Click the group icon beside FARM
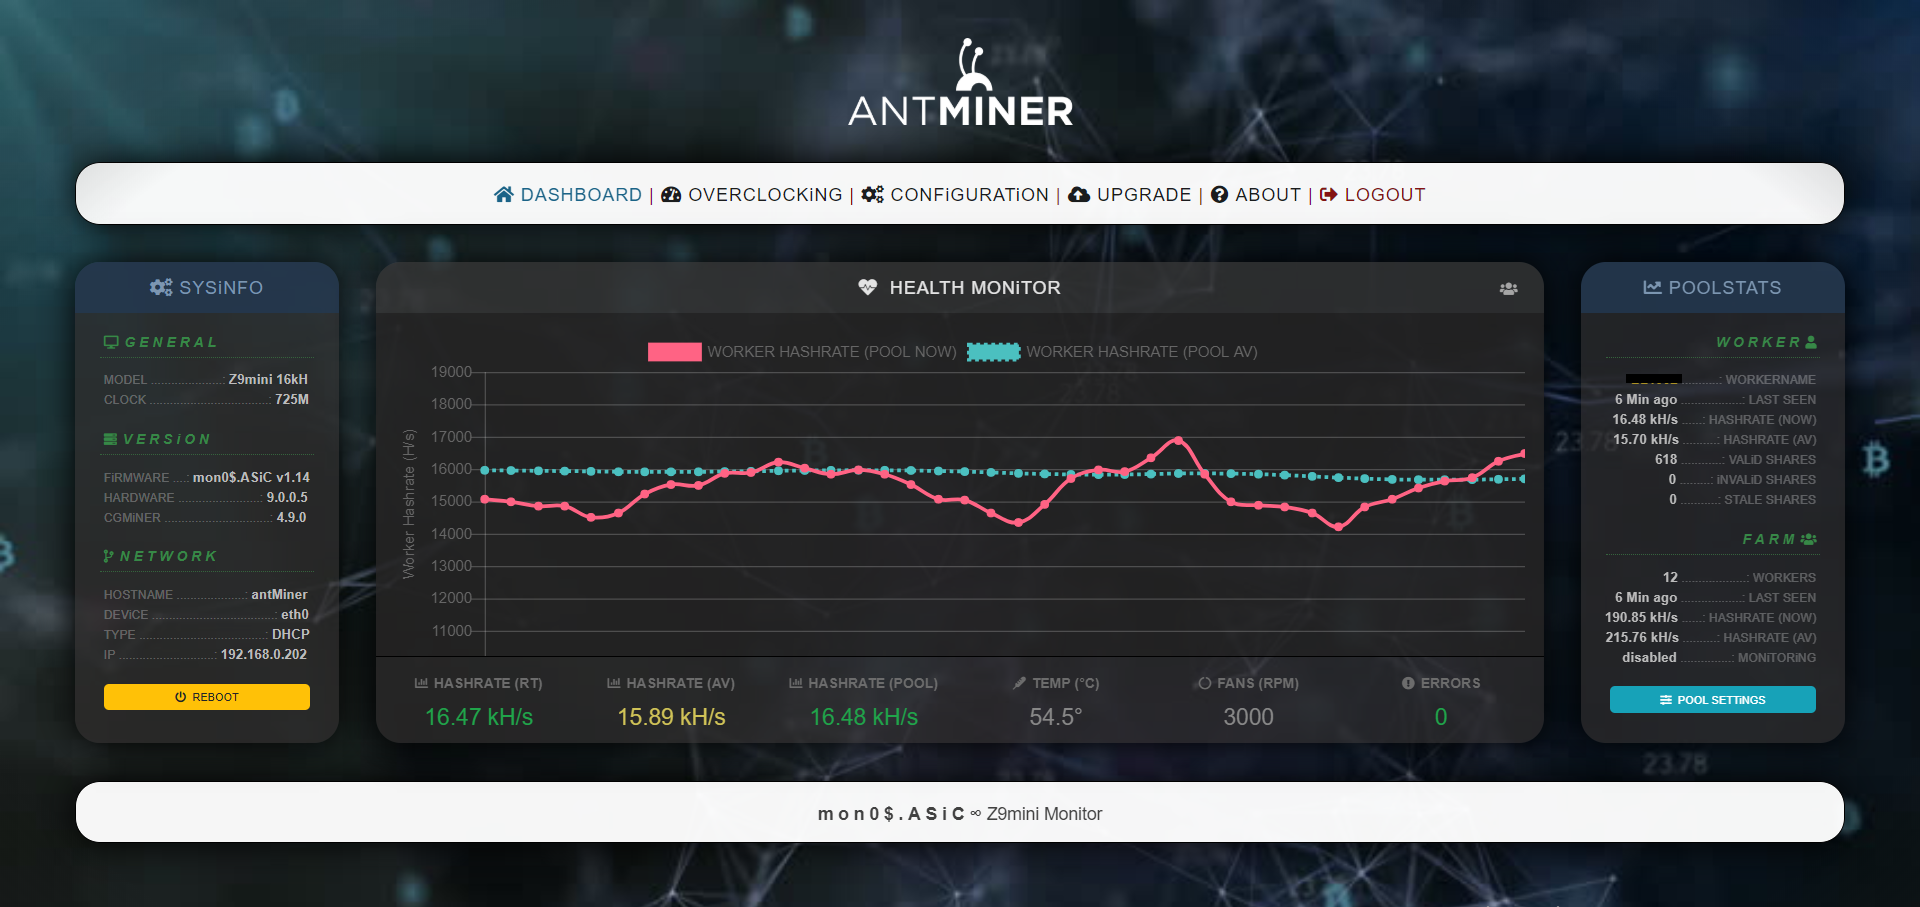Image resolution: width=1920 pixels, height=907 pixels. [x=1808, y=539]
